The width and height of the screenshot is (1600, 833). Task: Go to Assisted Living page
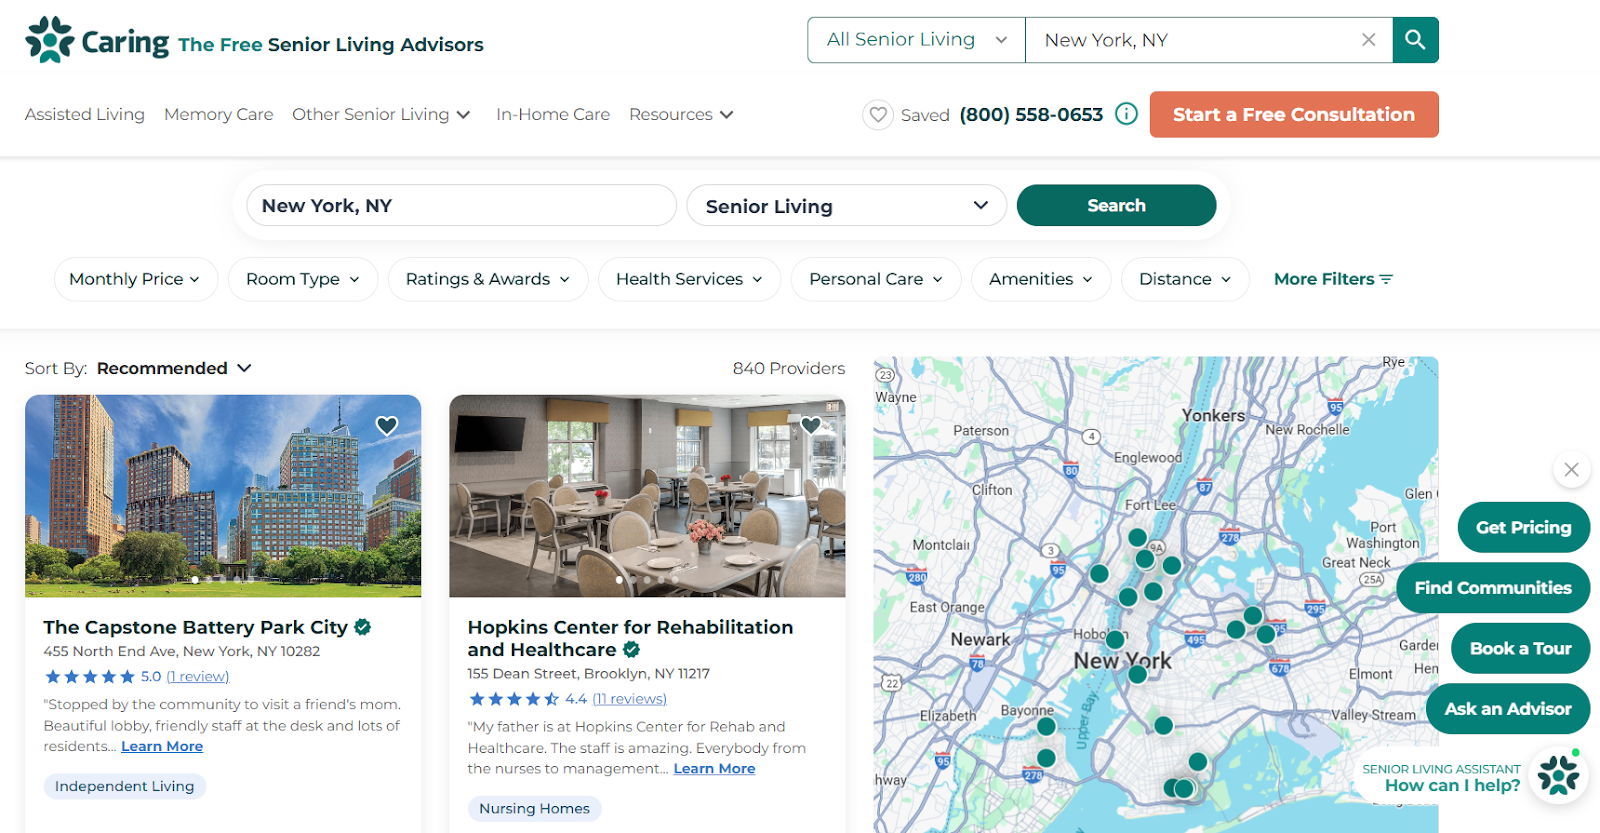pos(85,115)
